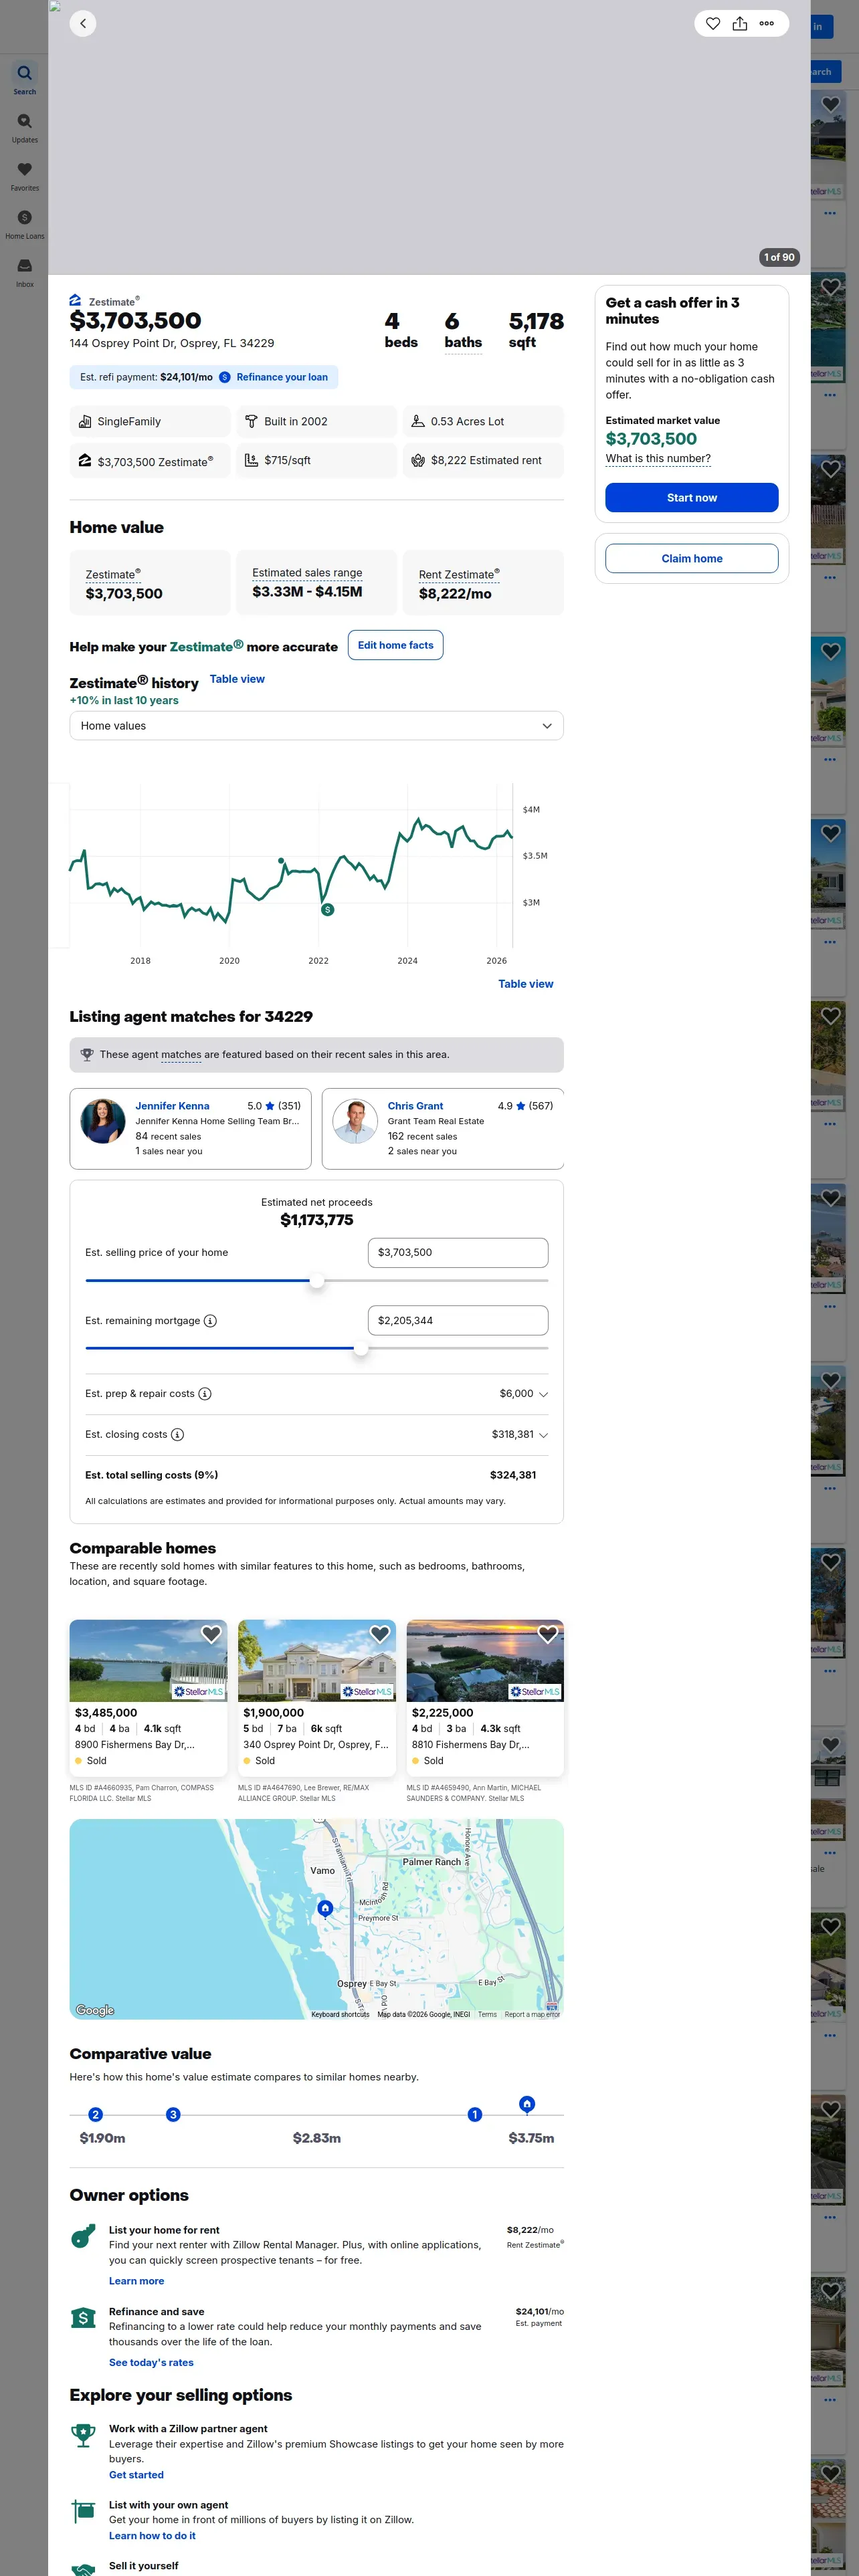
Task: Click What is this number? link
Action: tap(658, 459)
